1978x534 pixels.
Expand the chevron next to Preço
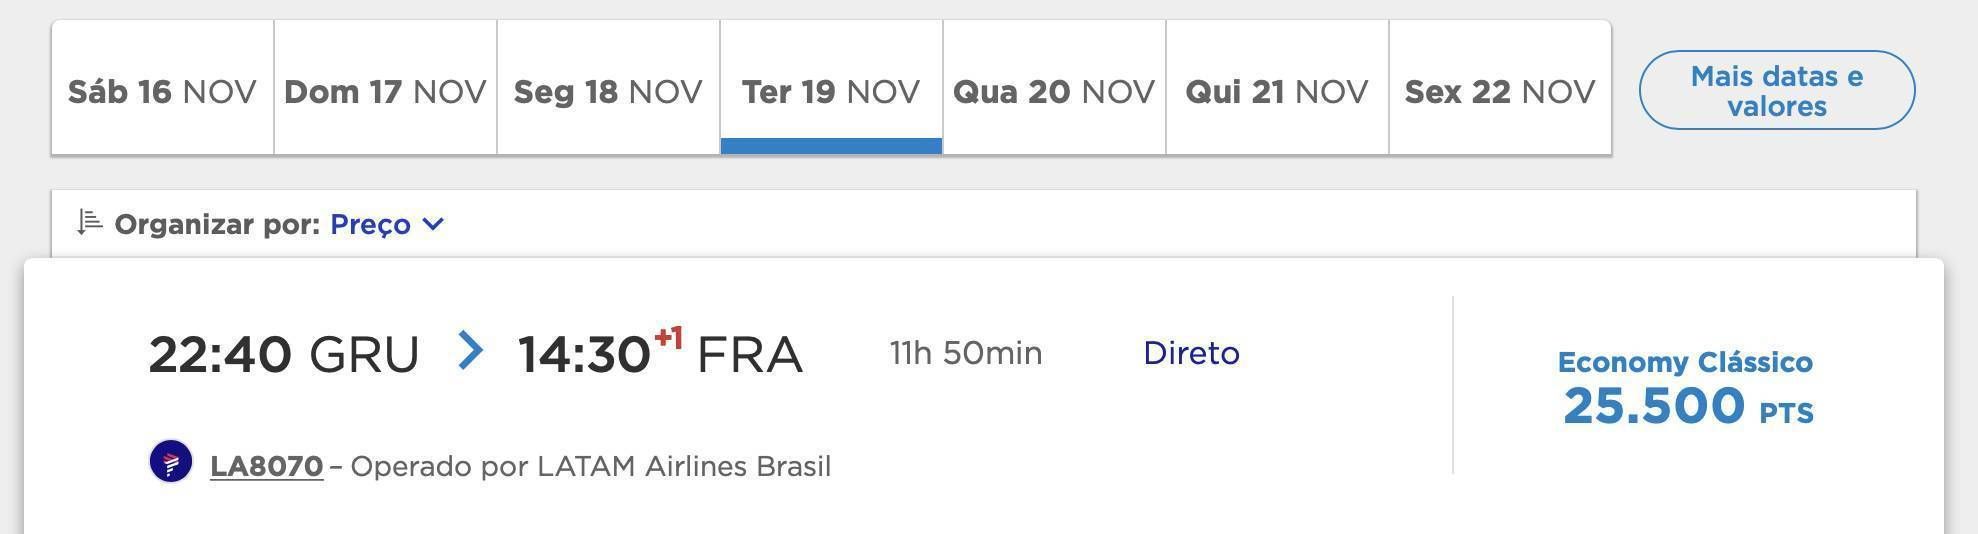pos(433,224)
